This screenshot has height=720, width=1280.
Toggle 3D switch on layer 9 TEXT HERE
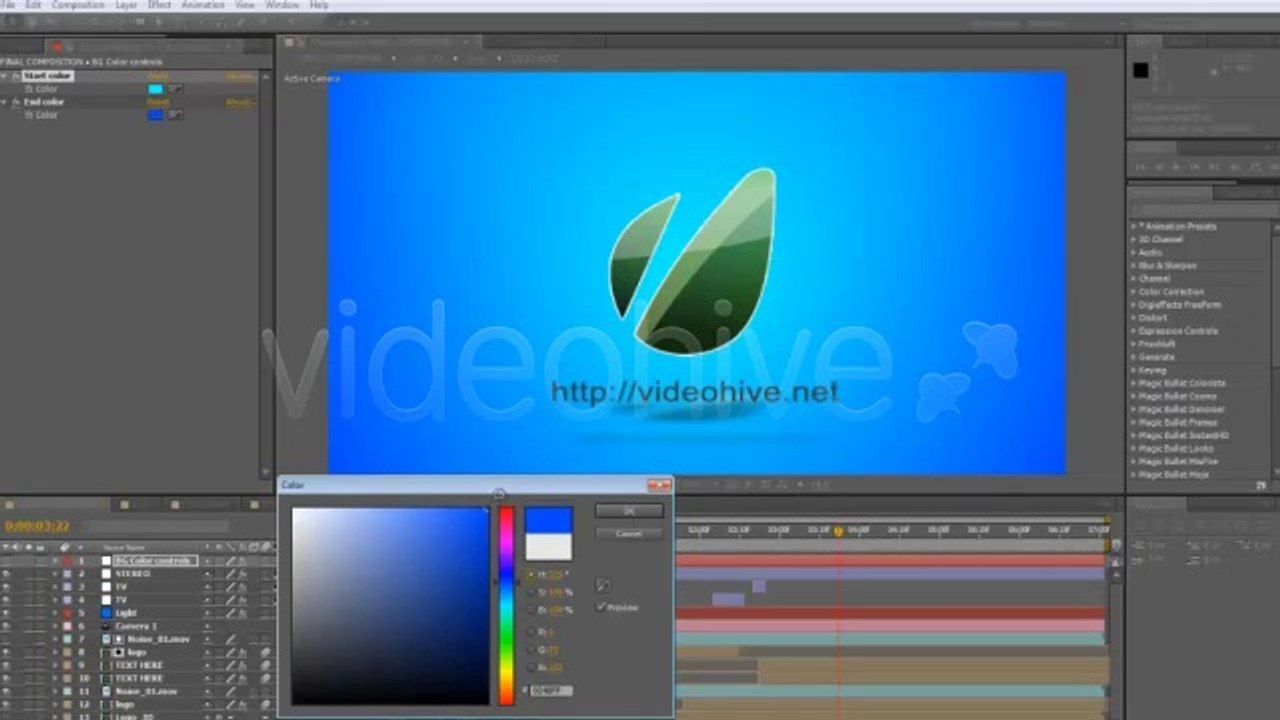266,665
